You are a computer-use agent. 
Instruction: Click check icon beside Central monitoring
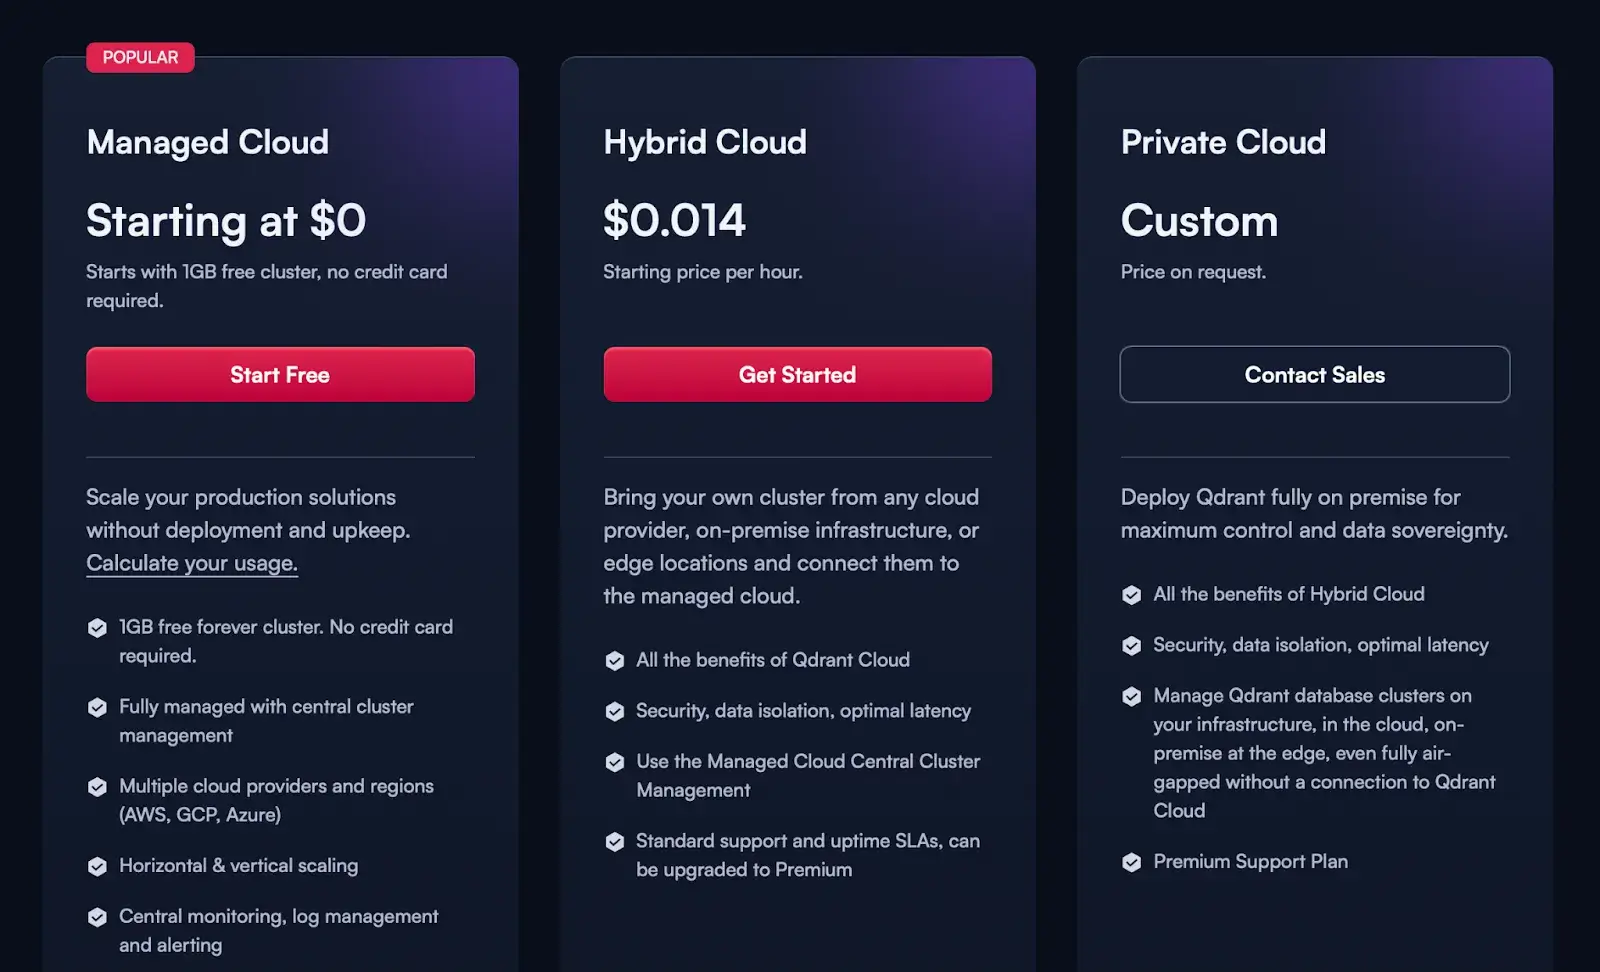pos(97,917)
